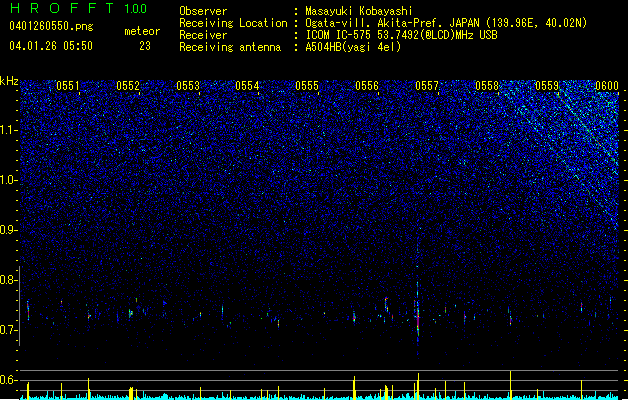Click the 0600 time marker
This screenshot has height=400, width=629.
click(607, 86)
